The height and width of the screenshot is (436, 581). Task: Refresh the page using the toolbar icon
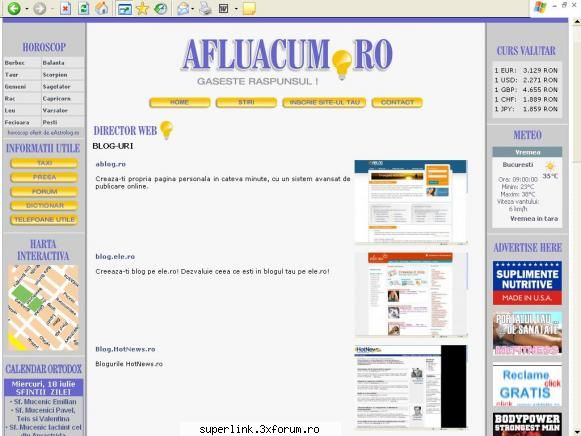[84, 8]
